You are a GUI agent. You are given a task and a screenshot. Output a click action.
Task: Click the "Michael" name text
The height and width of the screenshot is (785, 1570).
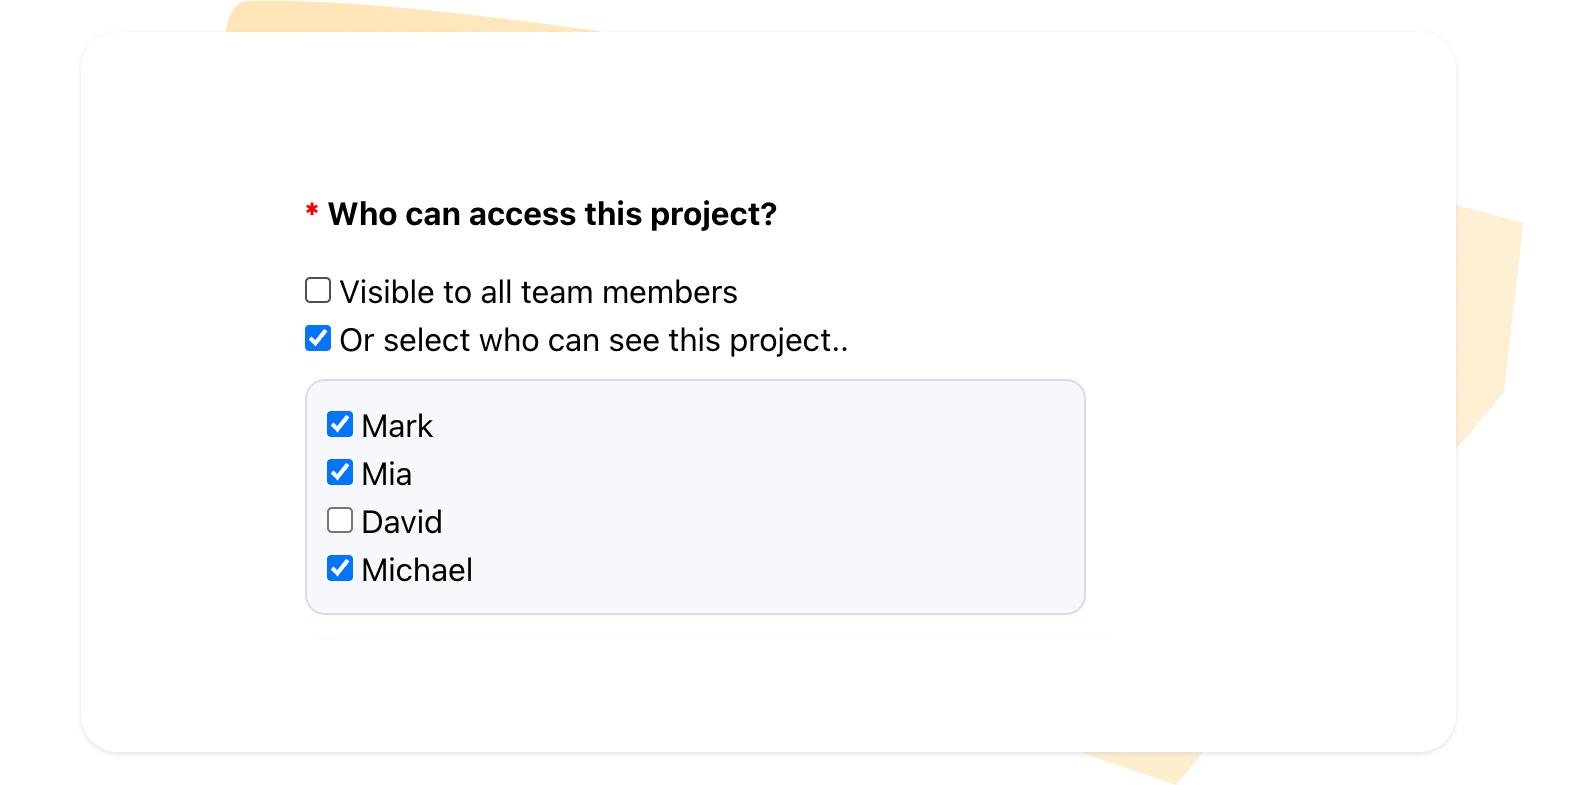pyautogui.click(x=417, y=570)
